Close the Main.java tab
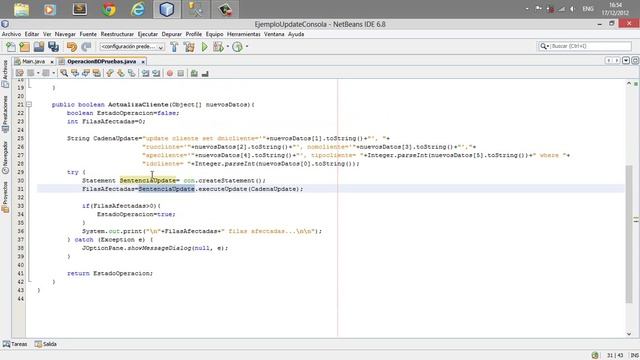This screenshot has height=360, width=640. [52, 62]
